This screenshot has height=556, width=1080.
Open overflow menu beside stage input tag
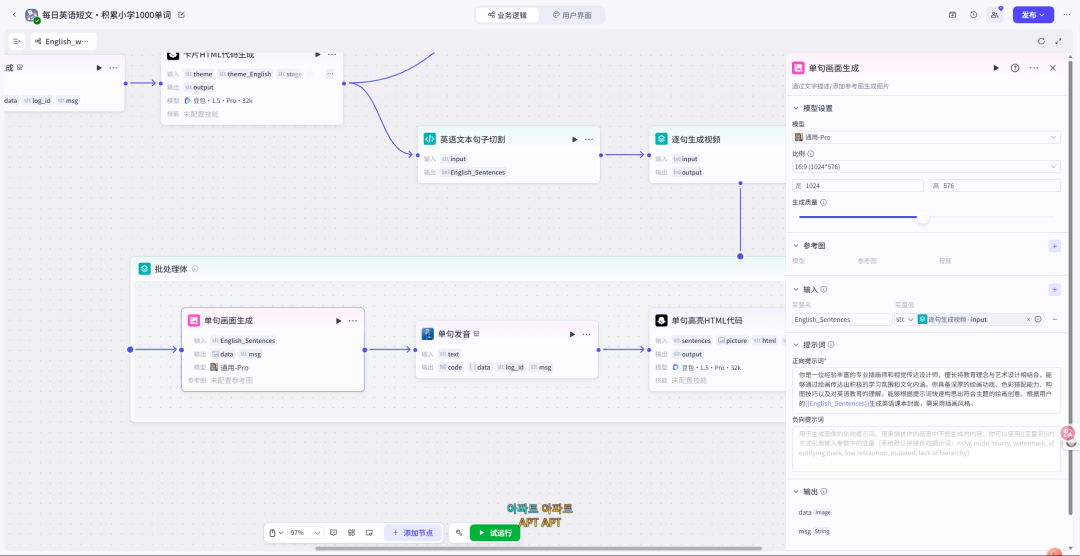[x=330, y=74]
